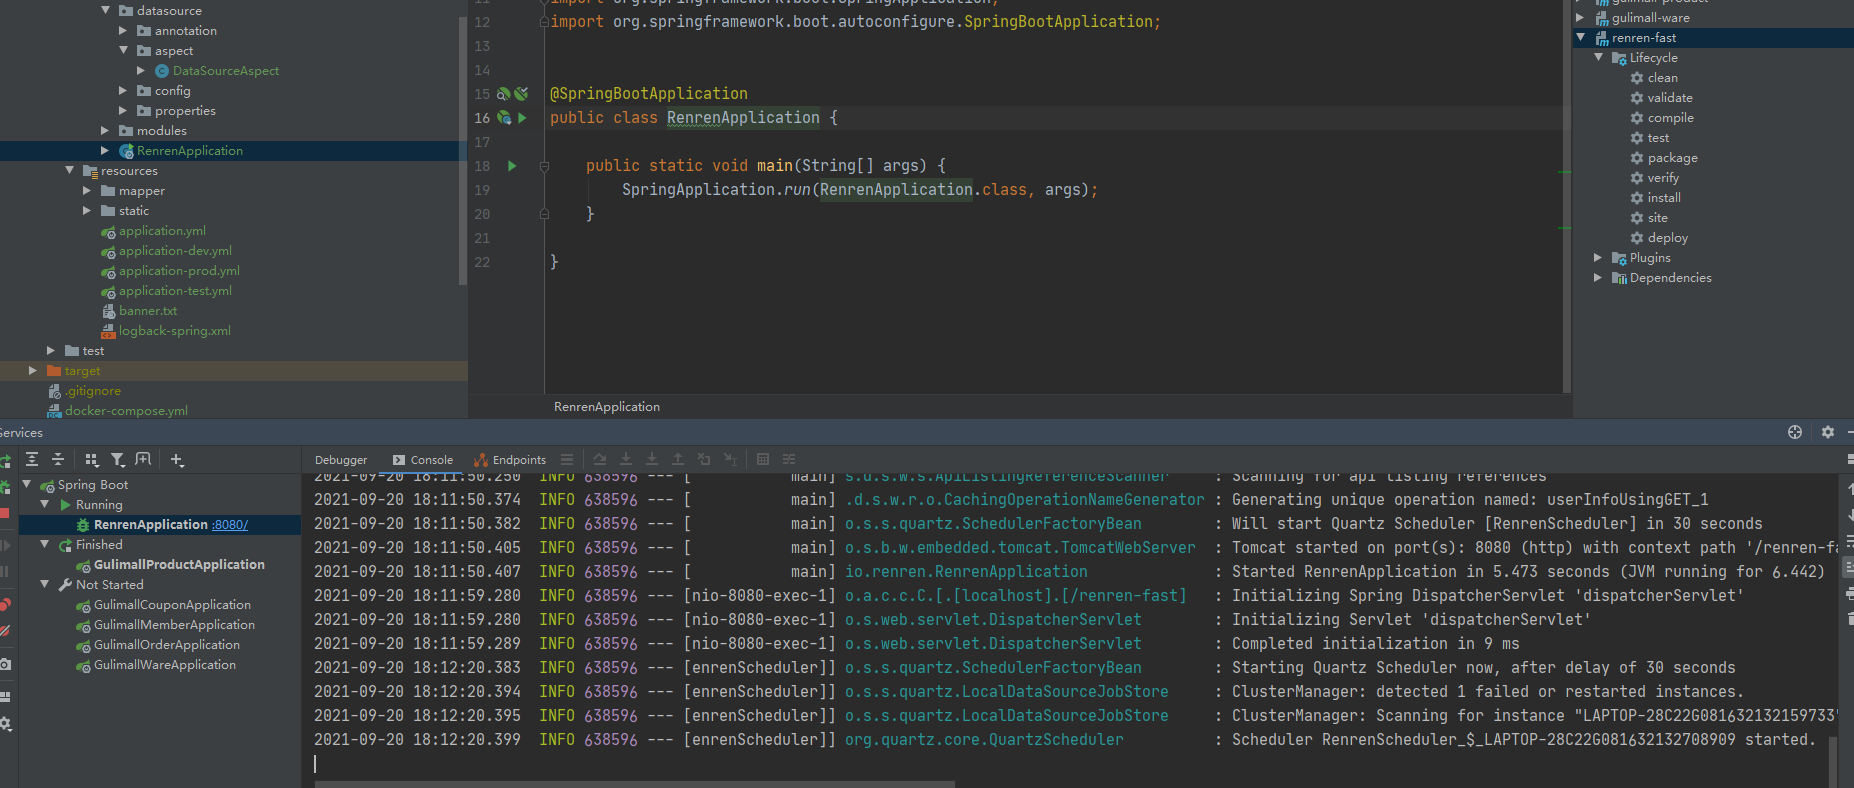The image size is (1854, 788).
Task: Collapse the renren-fast Maven module
Action: (1580, 38)
